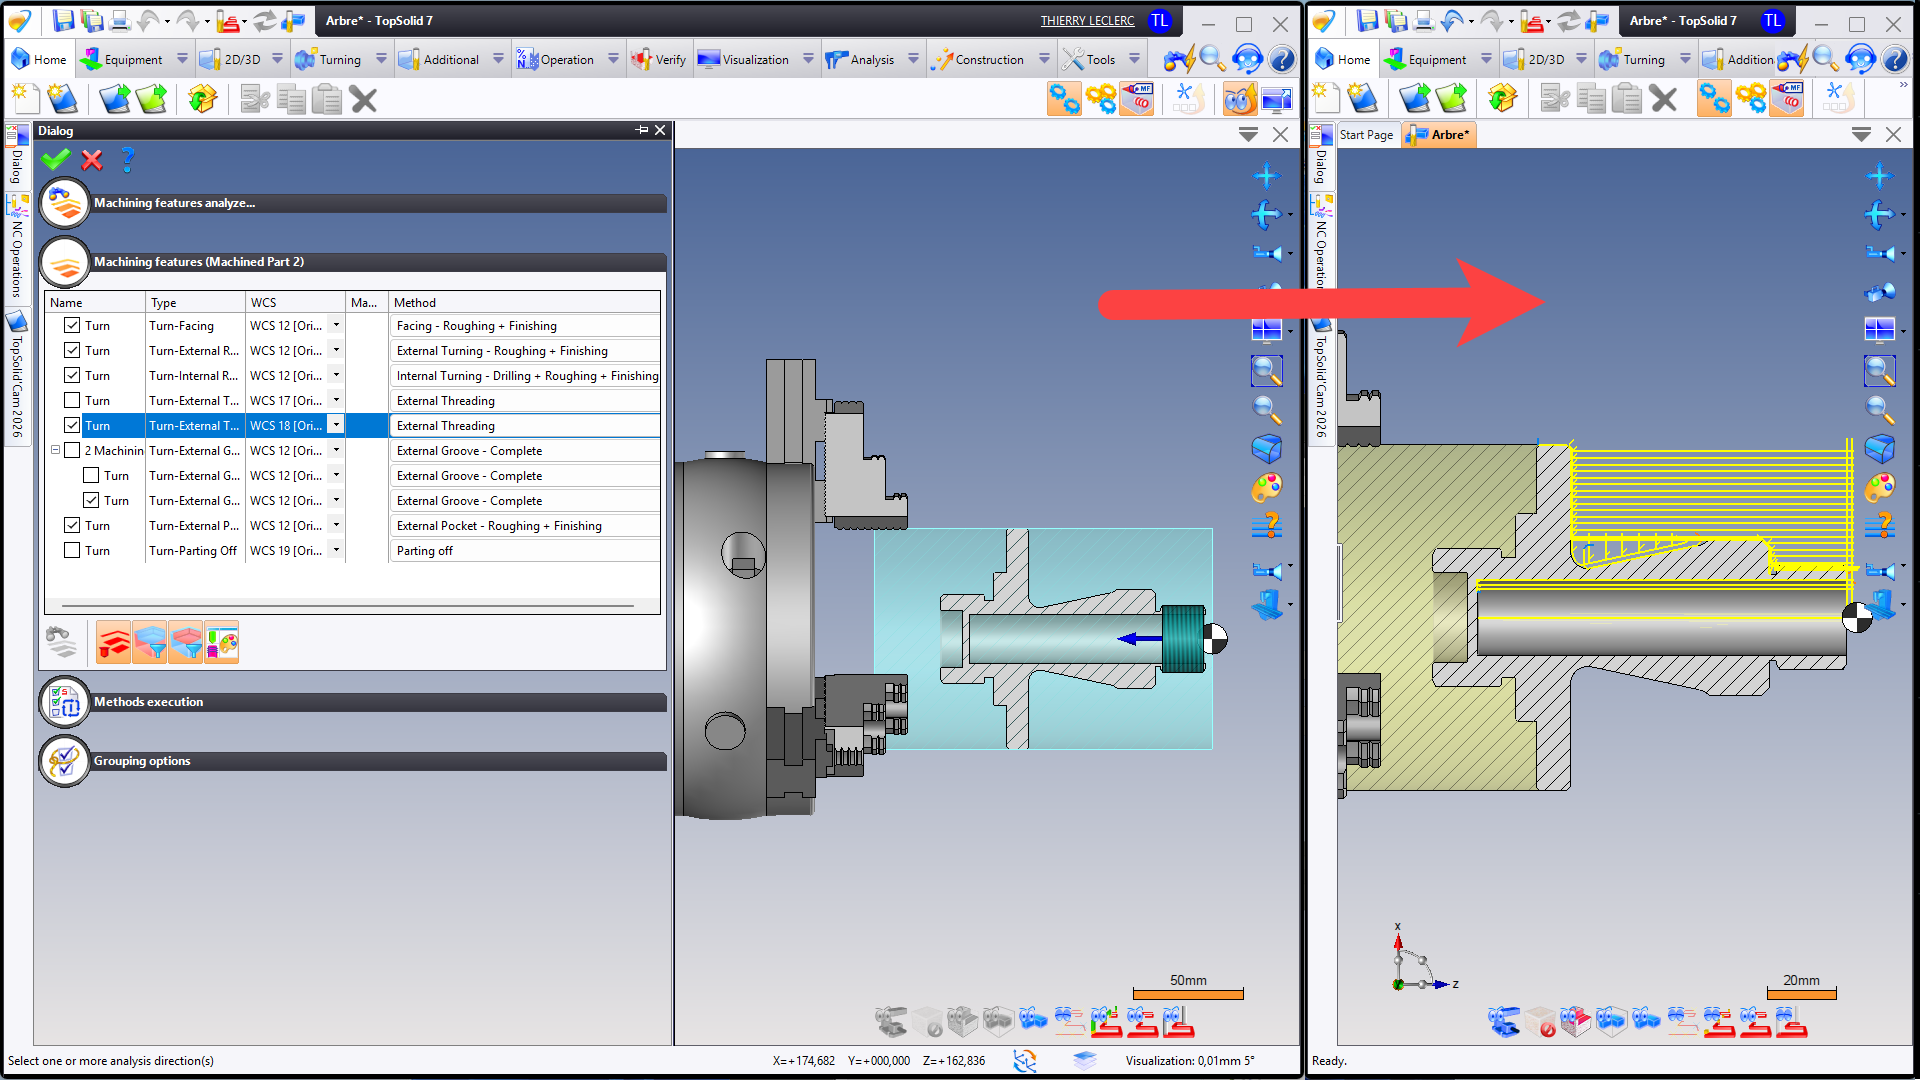Enable the WCS 17 External Threading checkbox
The height and width of the screenshot is (1080, 1920).
[x=72, y=400]
